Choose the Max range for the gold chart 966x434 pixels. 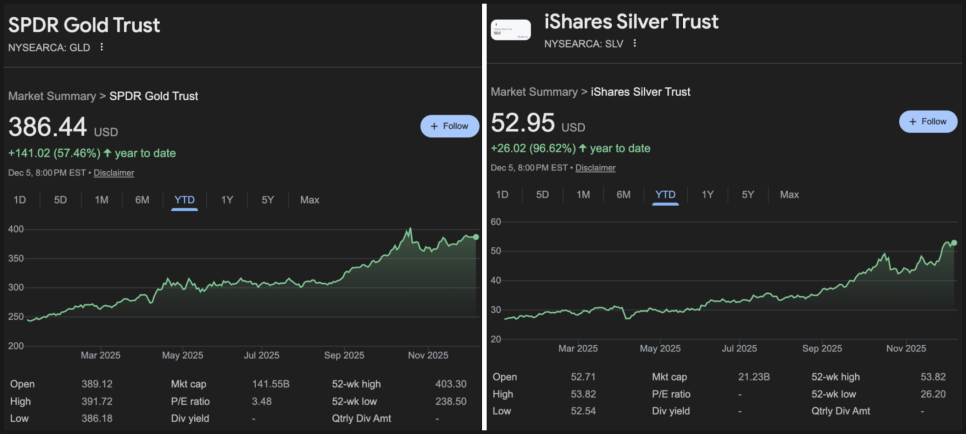[x=310, y=200]
